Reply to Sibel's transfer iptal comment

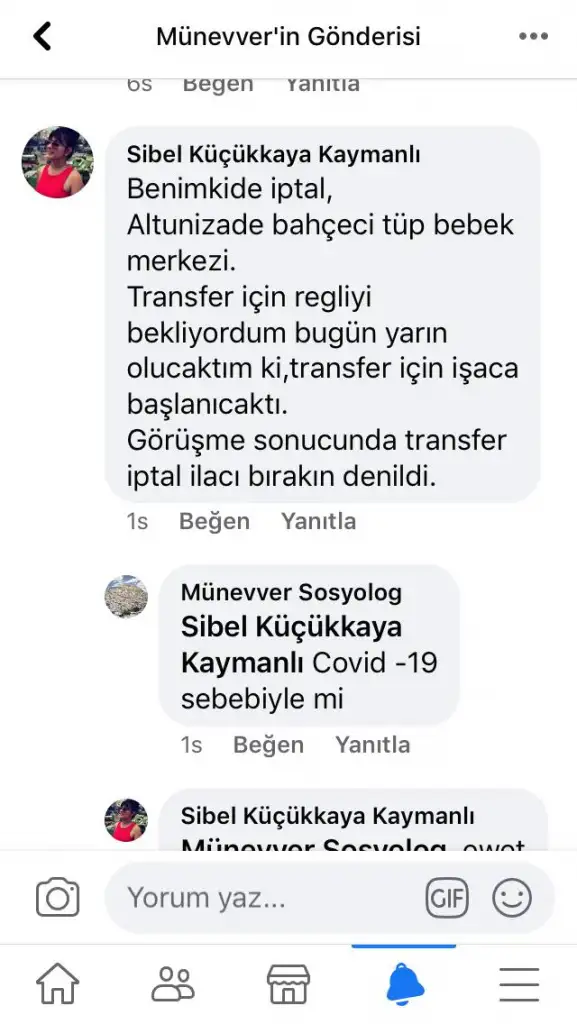[319, 521]
